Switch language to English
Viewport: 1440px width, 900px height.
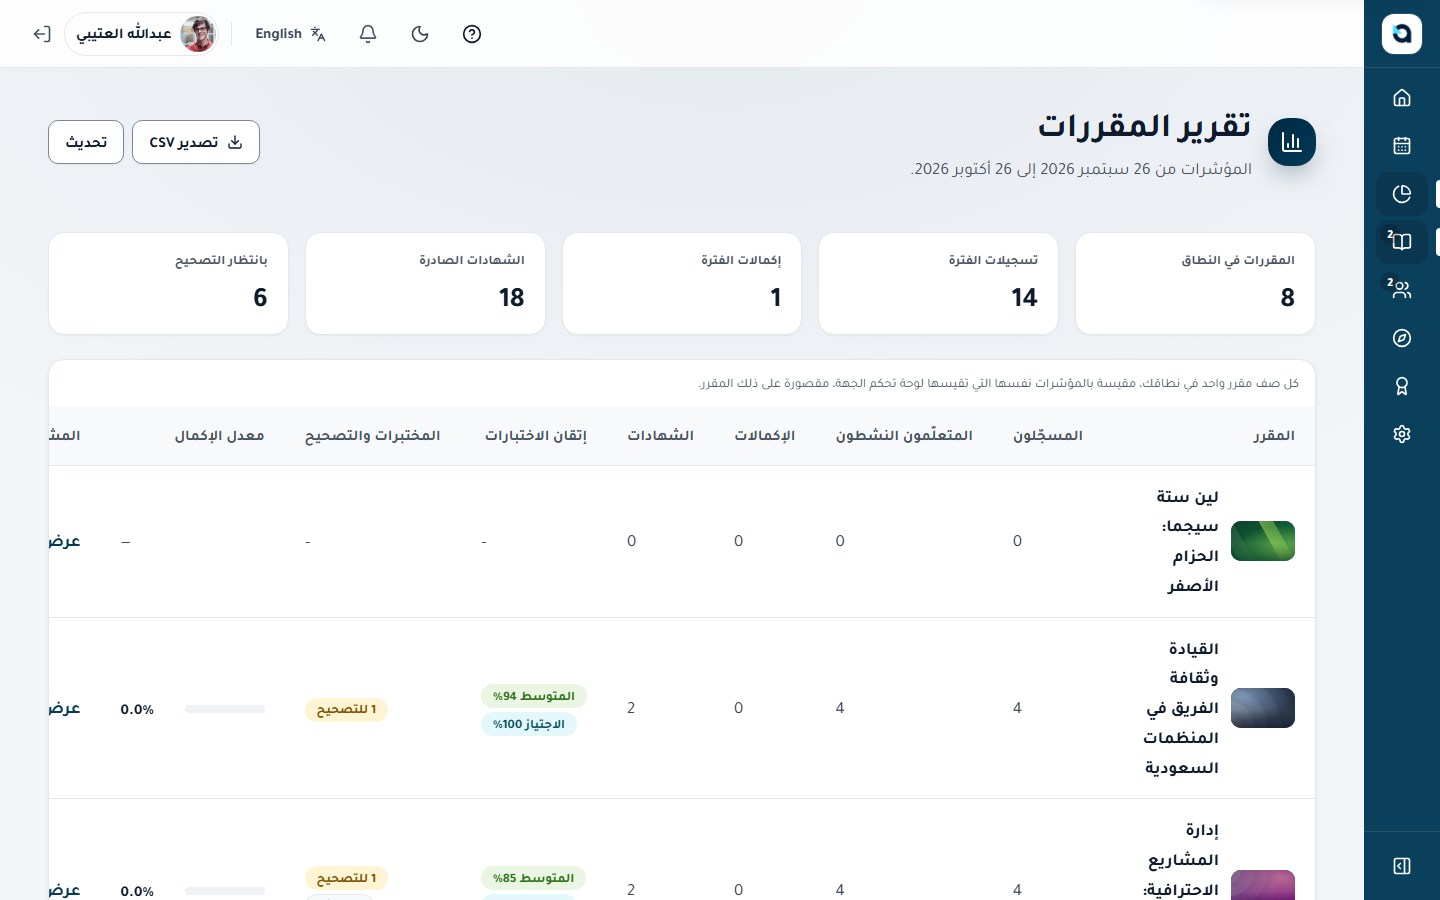pyautogui.click(x=290, y=34)
